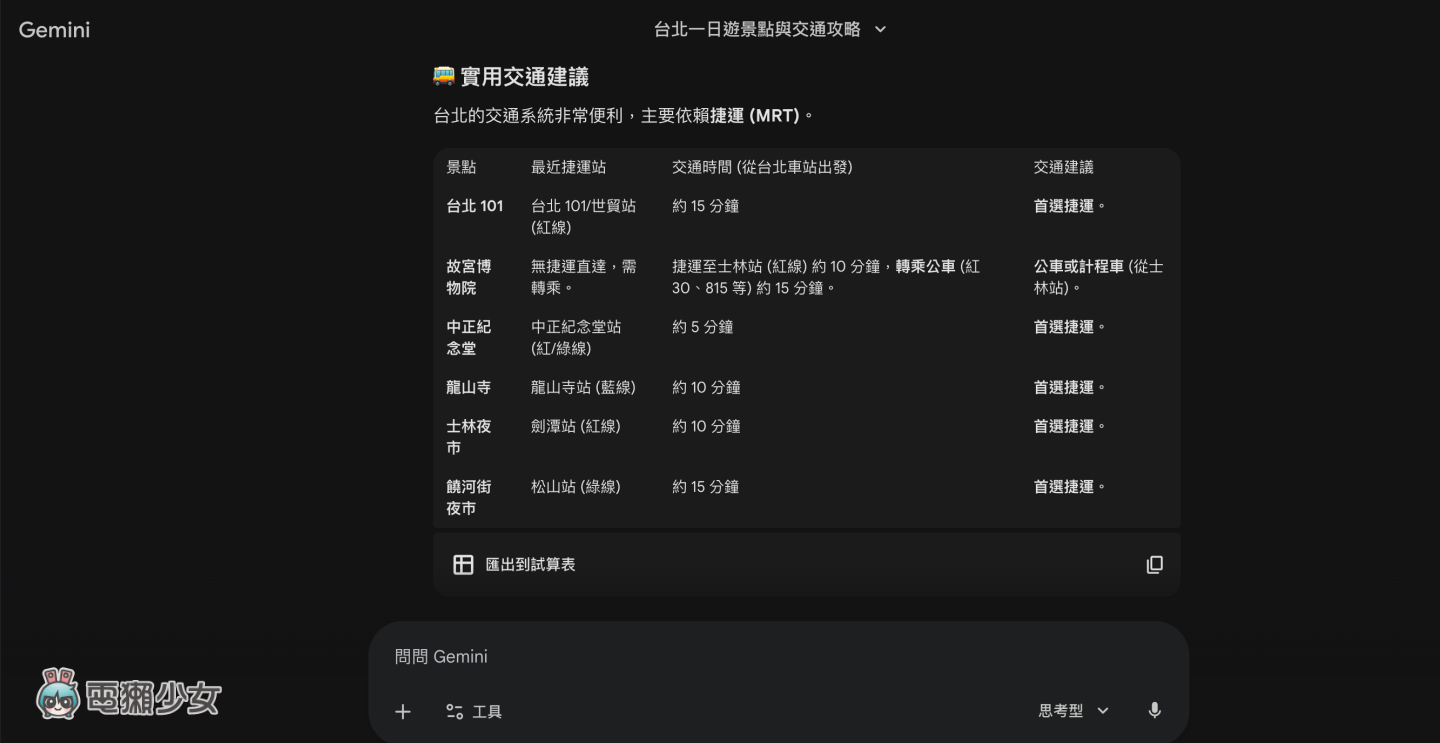Viewport: 1440px width, 743px height.
Task: Open the 思考型 model selector dropdown
Action: [1061, 710]
